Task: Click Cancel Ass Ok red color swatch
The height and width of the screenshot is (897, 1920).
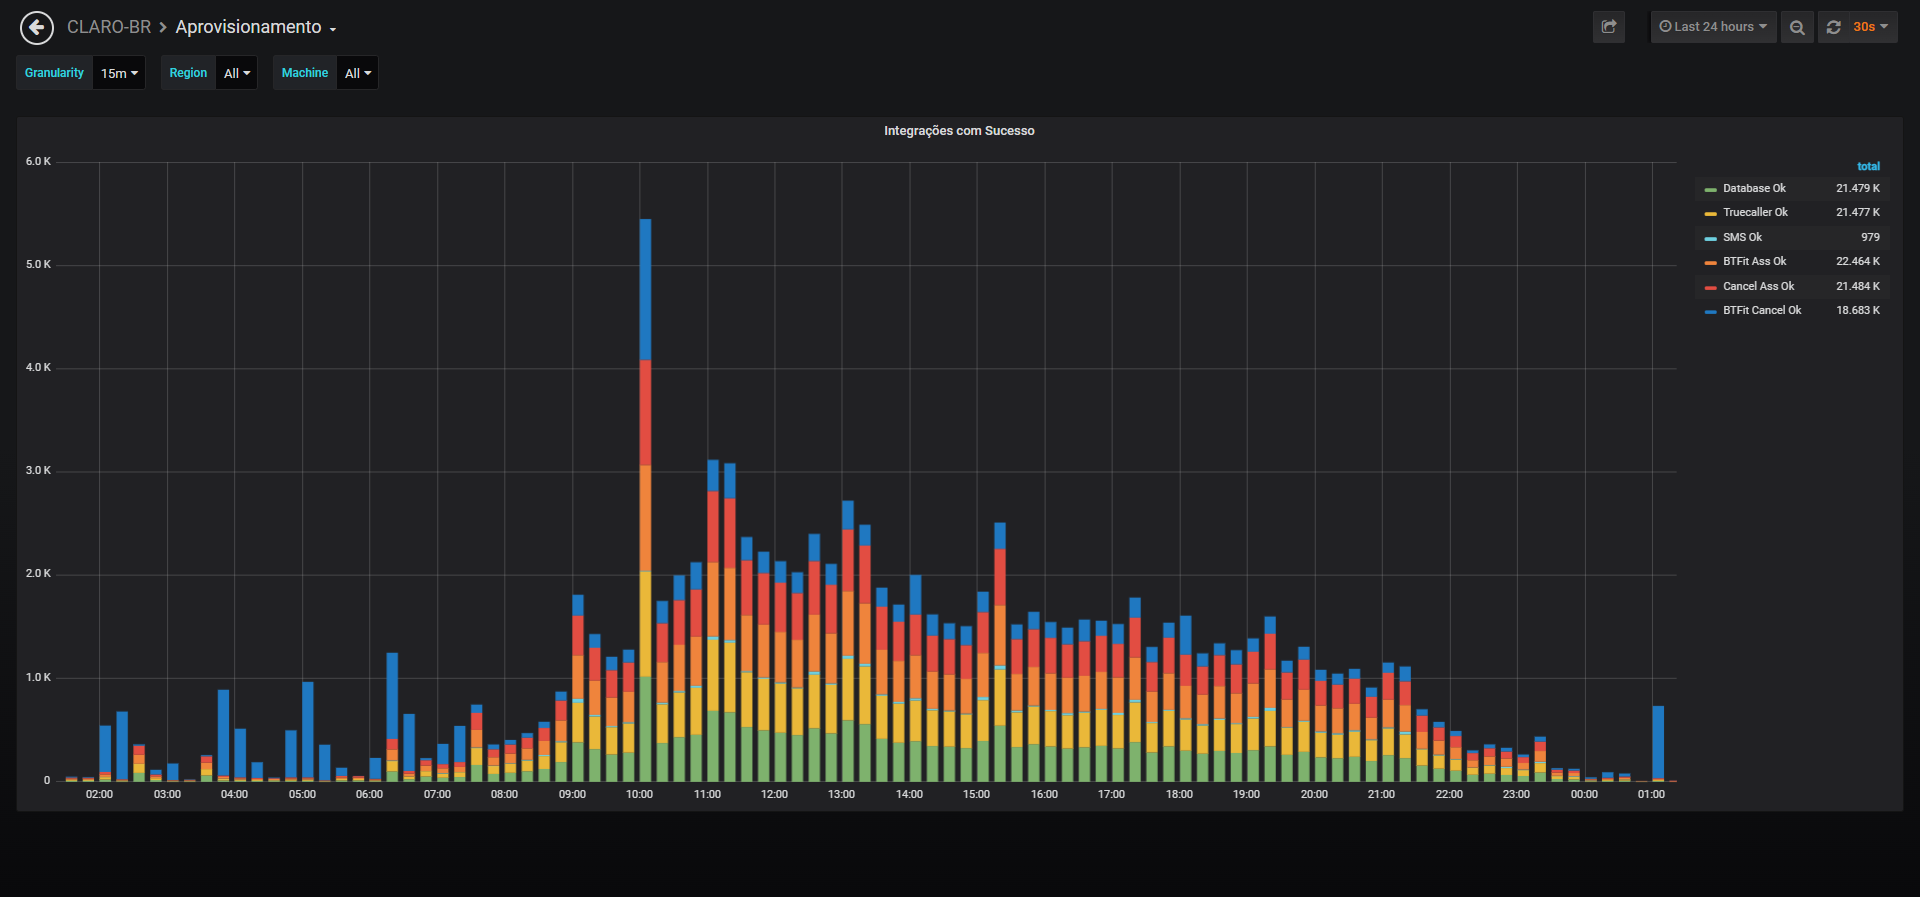Action: coord(1710,287)
